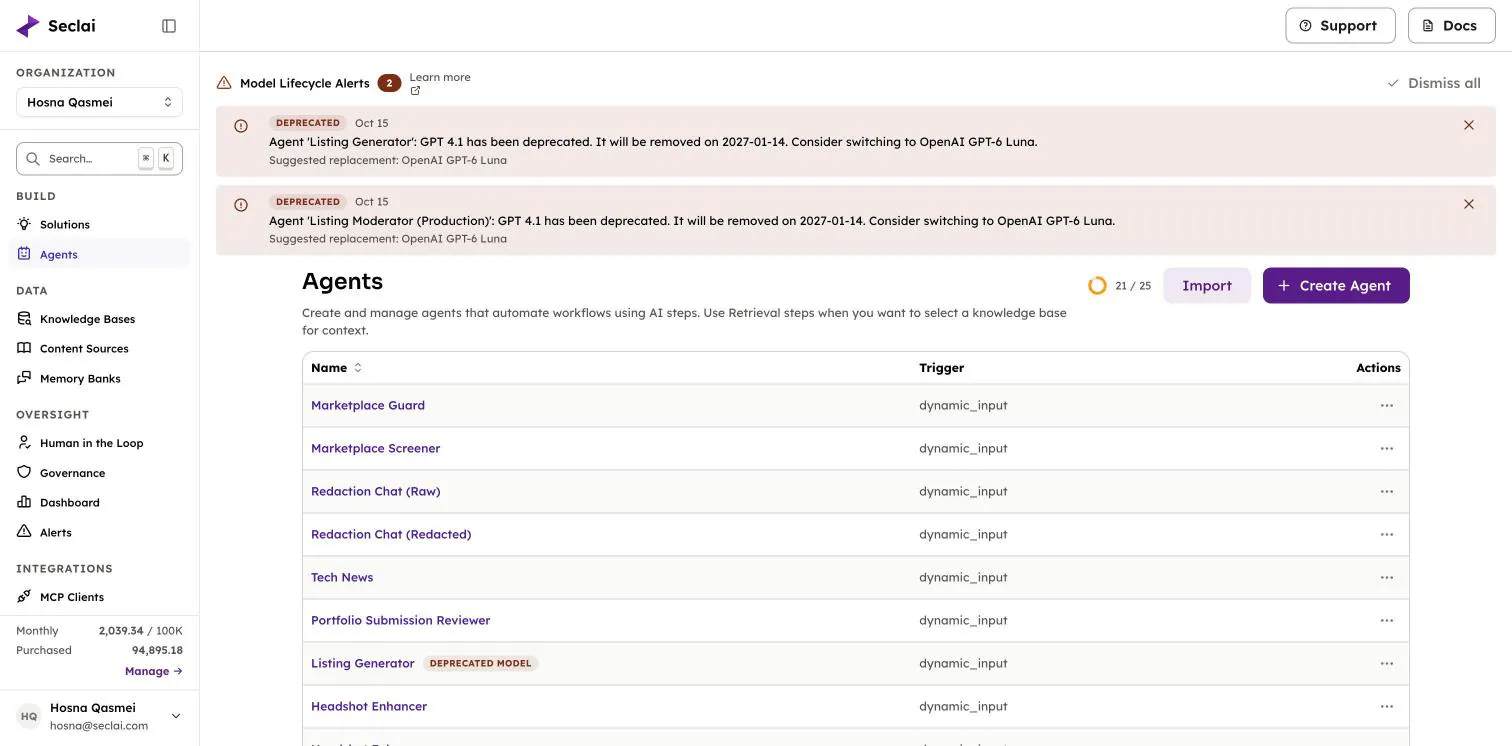Focus the sidebar Search field
1512x746 pixels.
coord(99,159)
